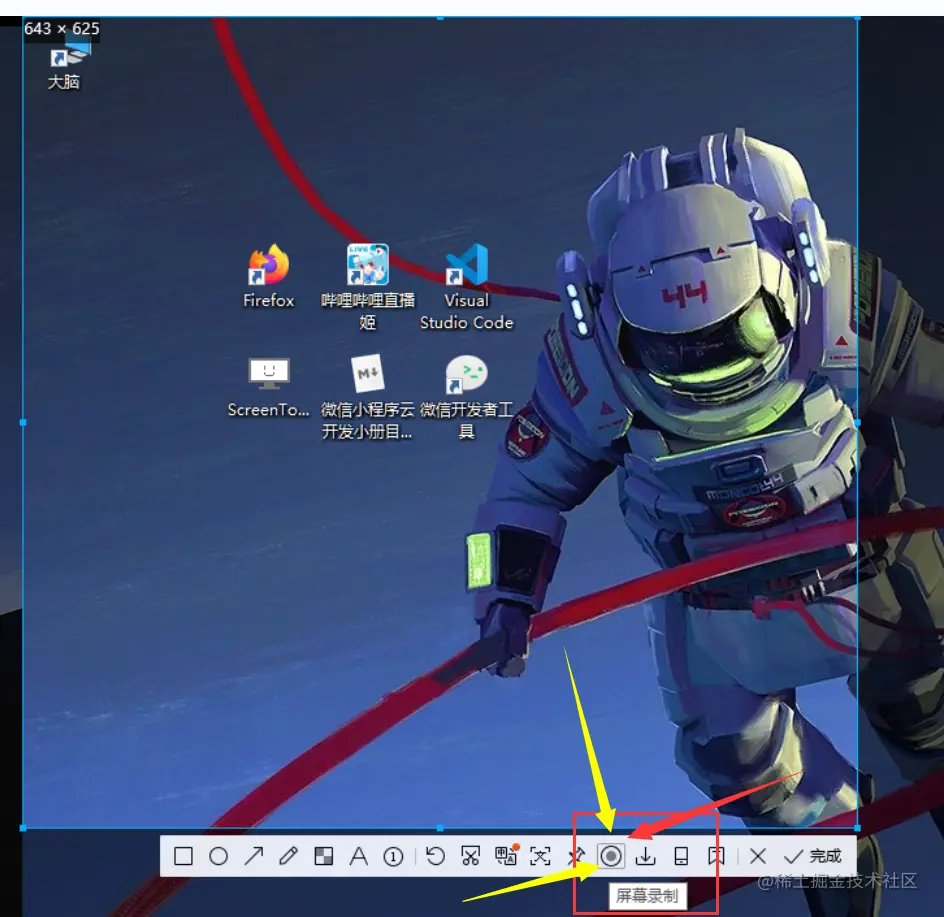Open the 哔哩哔哩直播姬 shortcut

coord(368,287)
